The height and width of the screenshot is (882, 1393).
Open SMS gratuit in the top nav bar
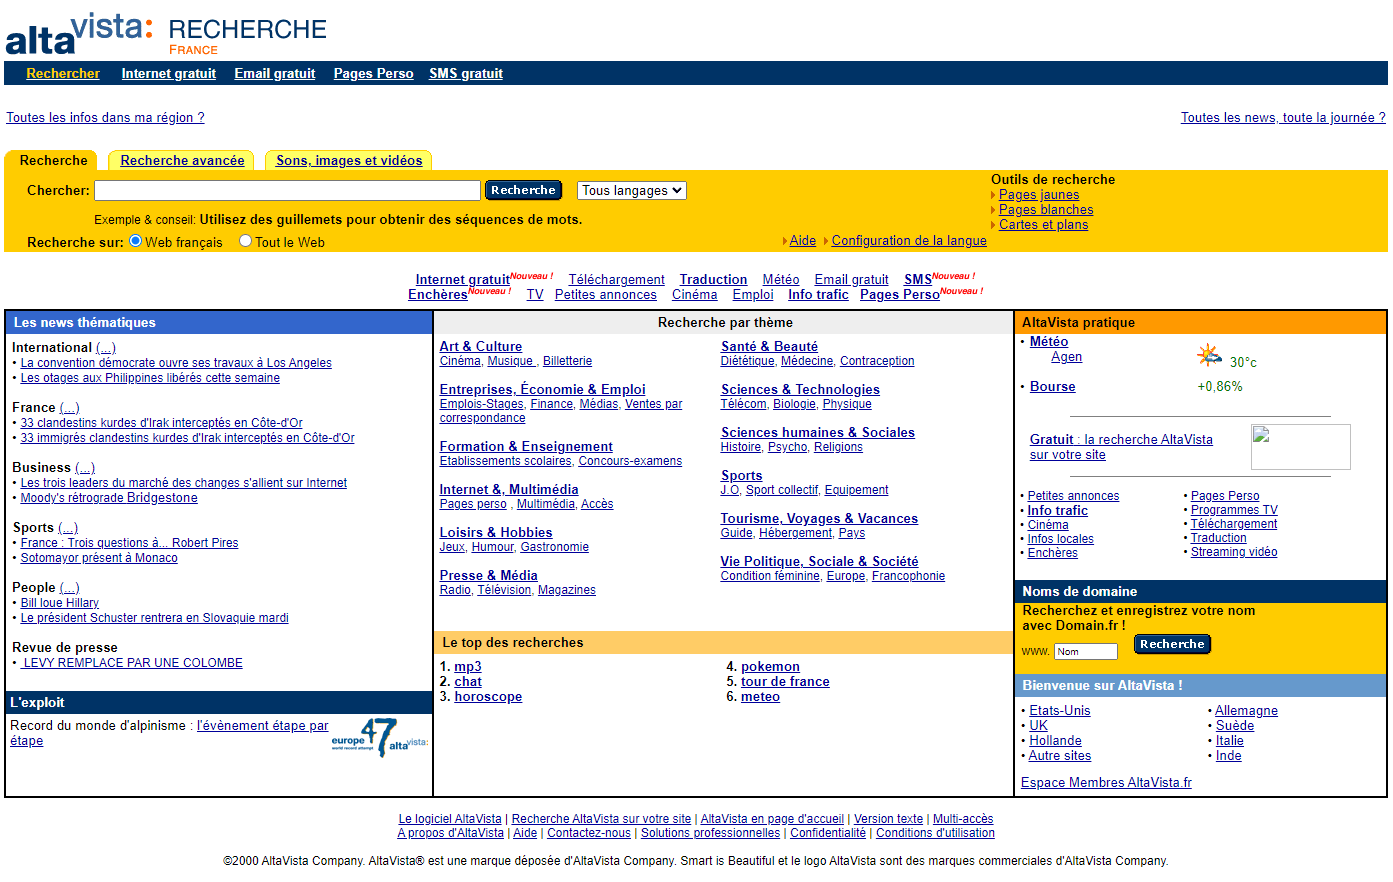click(466, 73)
